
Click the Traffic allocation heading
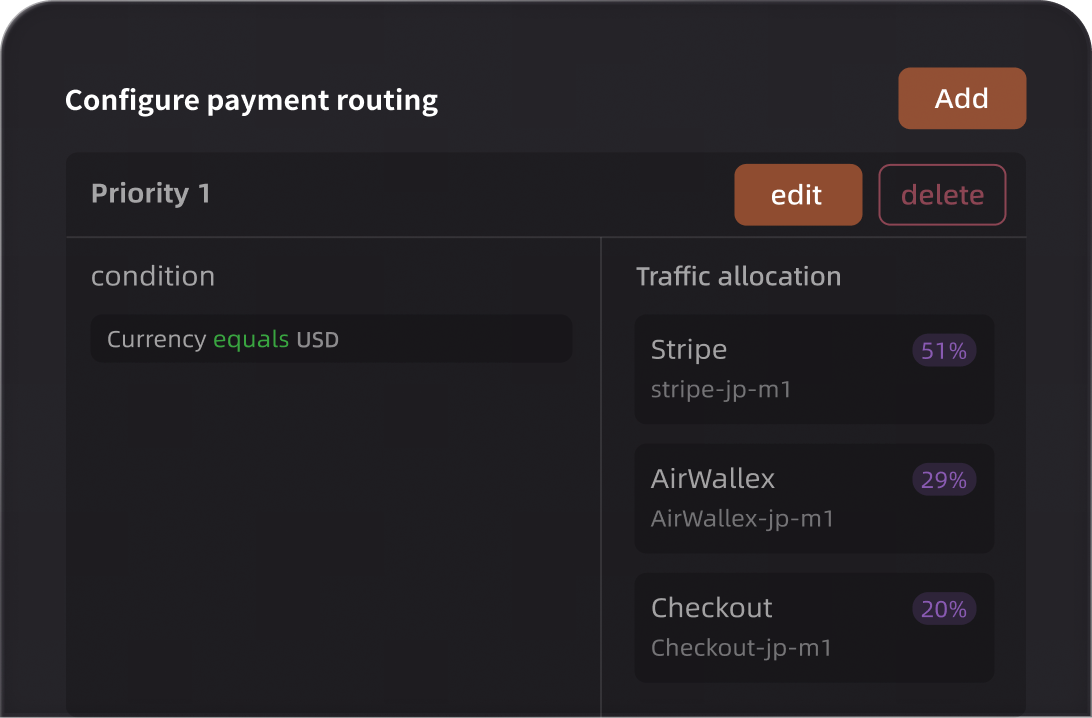point(738,276)
